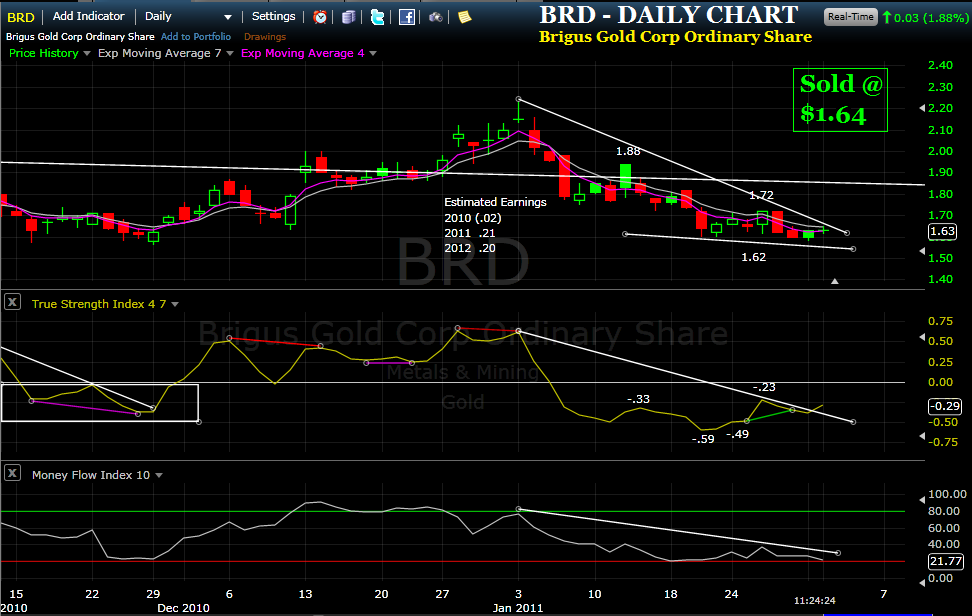The image size is (972, 616).
Task: Select the True Strength Index 4 7 label
Action: point(99,304)
